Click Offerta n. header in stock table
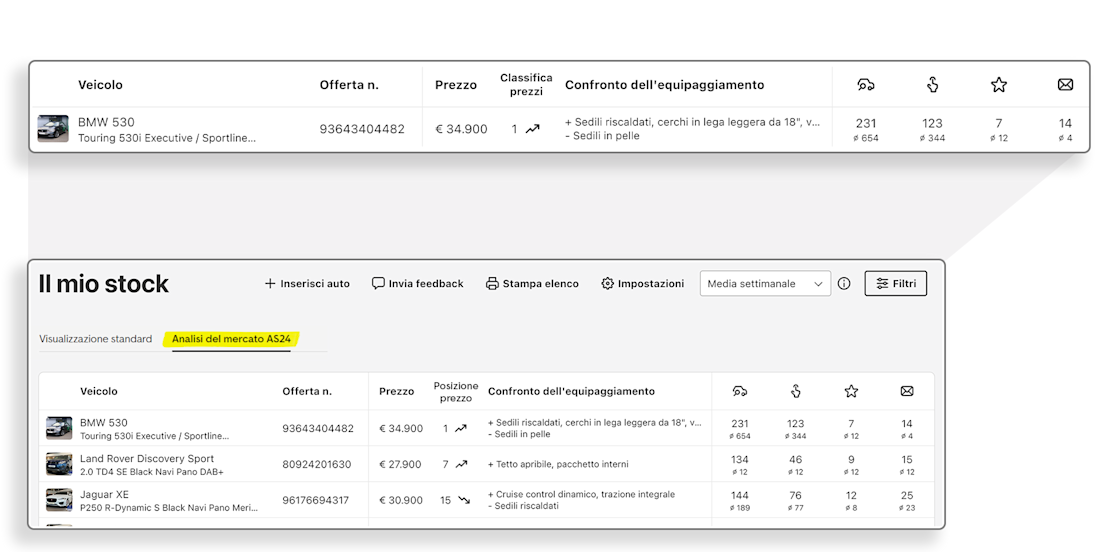The image size is (1100, 552). pyautogui.click(x=307, y=391)
